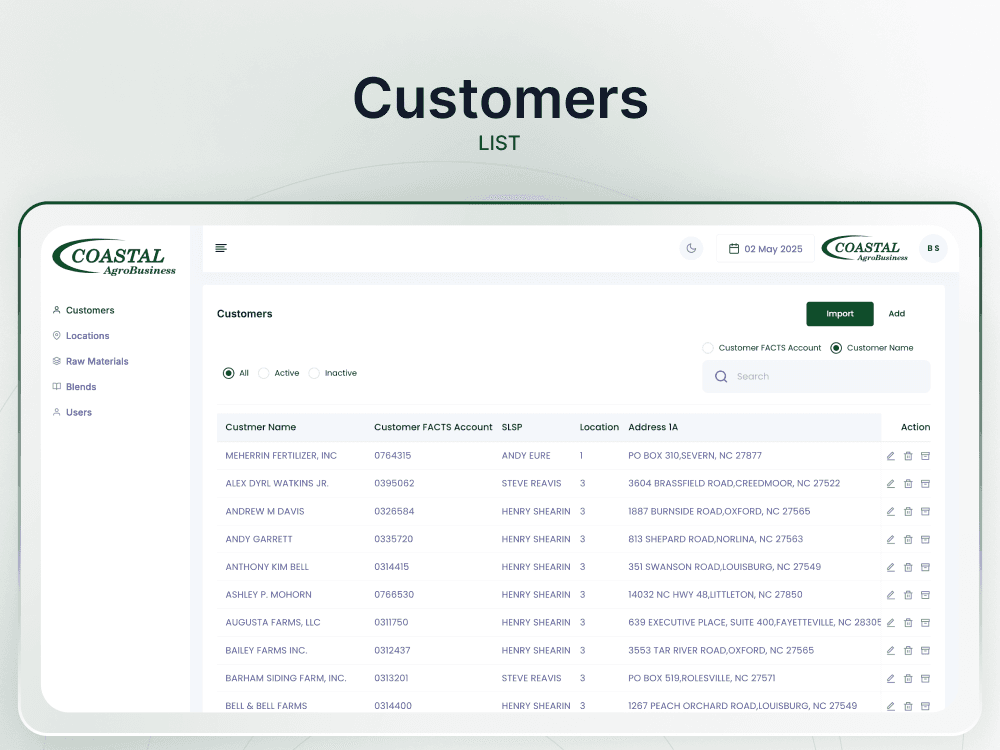This screenshot has width=1000, height=750.
Task: Choose Customer Name search option
Action: pyautogui.click(x=836, y=348)
